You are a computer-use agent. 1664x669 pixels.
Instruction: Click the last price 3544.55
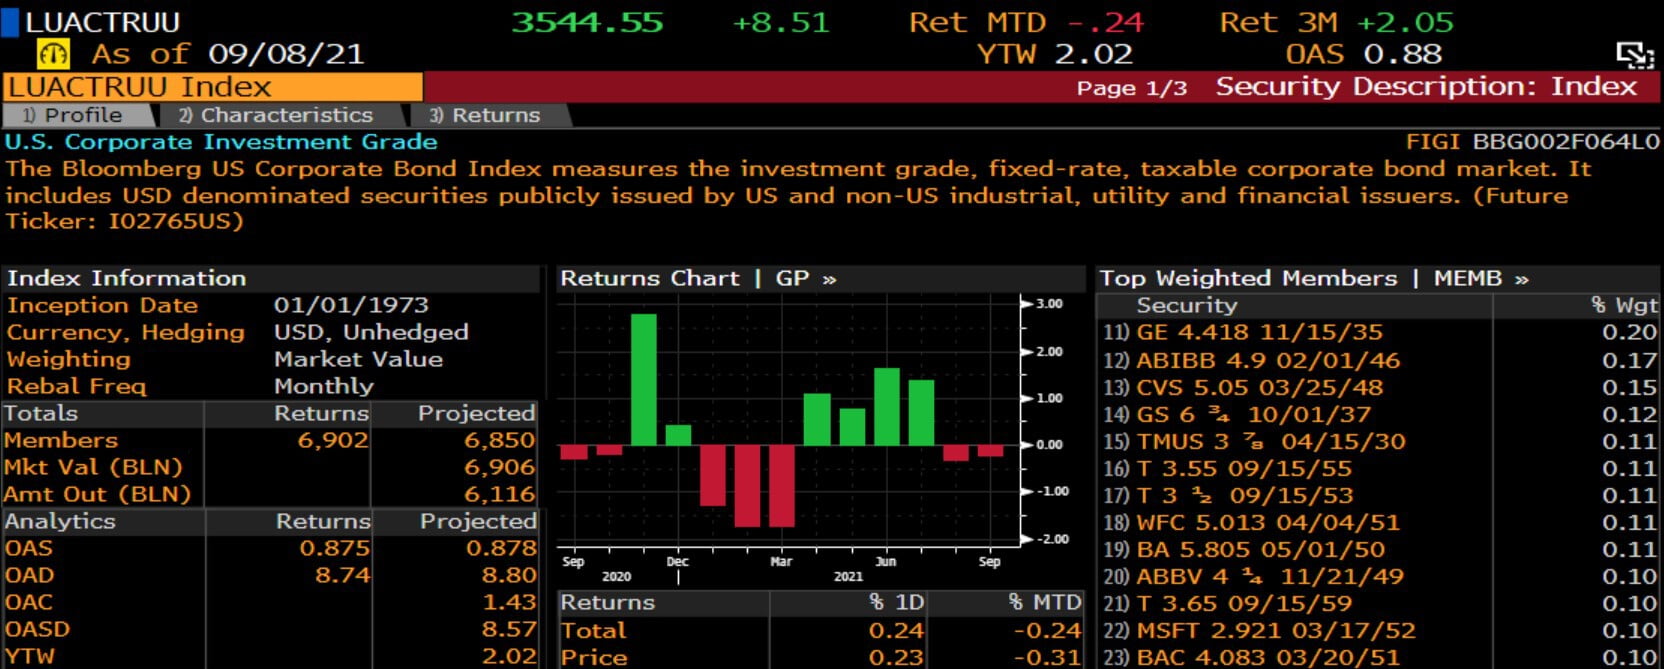(x=587, y=22)
